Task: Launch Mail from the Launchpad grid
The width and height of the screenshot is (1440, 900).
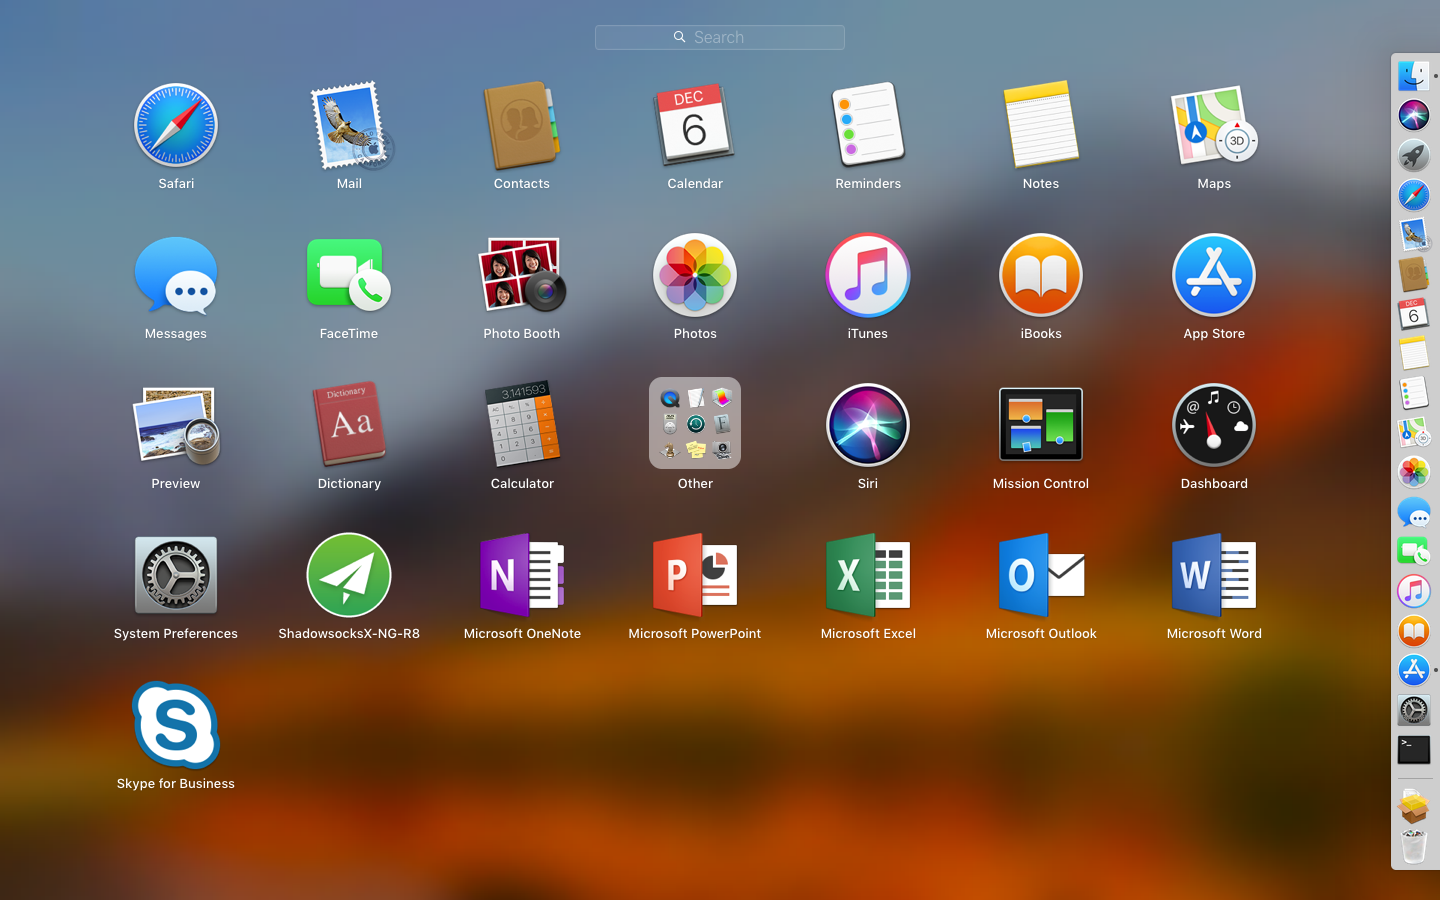Action: click(351, 125)
